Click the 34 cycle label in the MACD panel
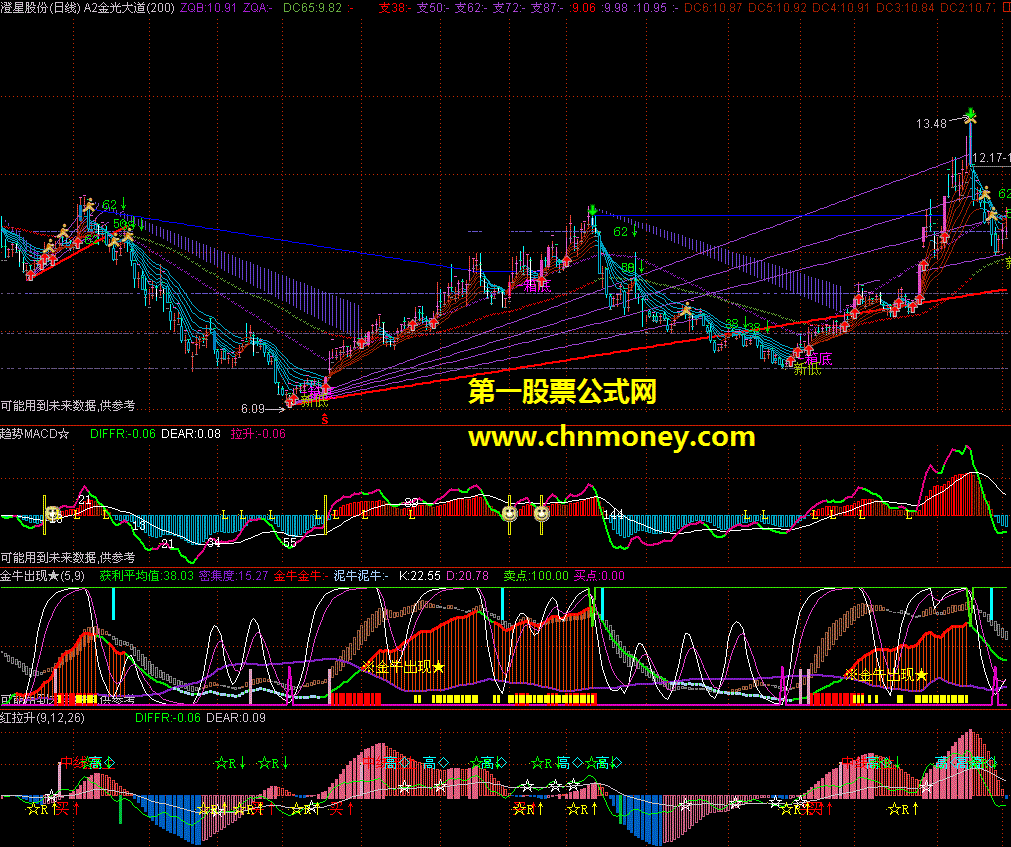The width and height of the screenshot is (1011, 847). [213, 543]
